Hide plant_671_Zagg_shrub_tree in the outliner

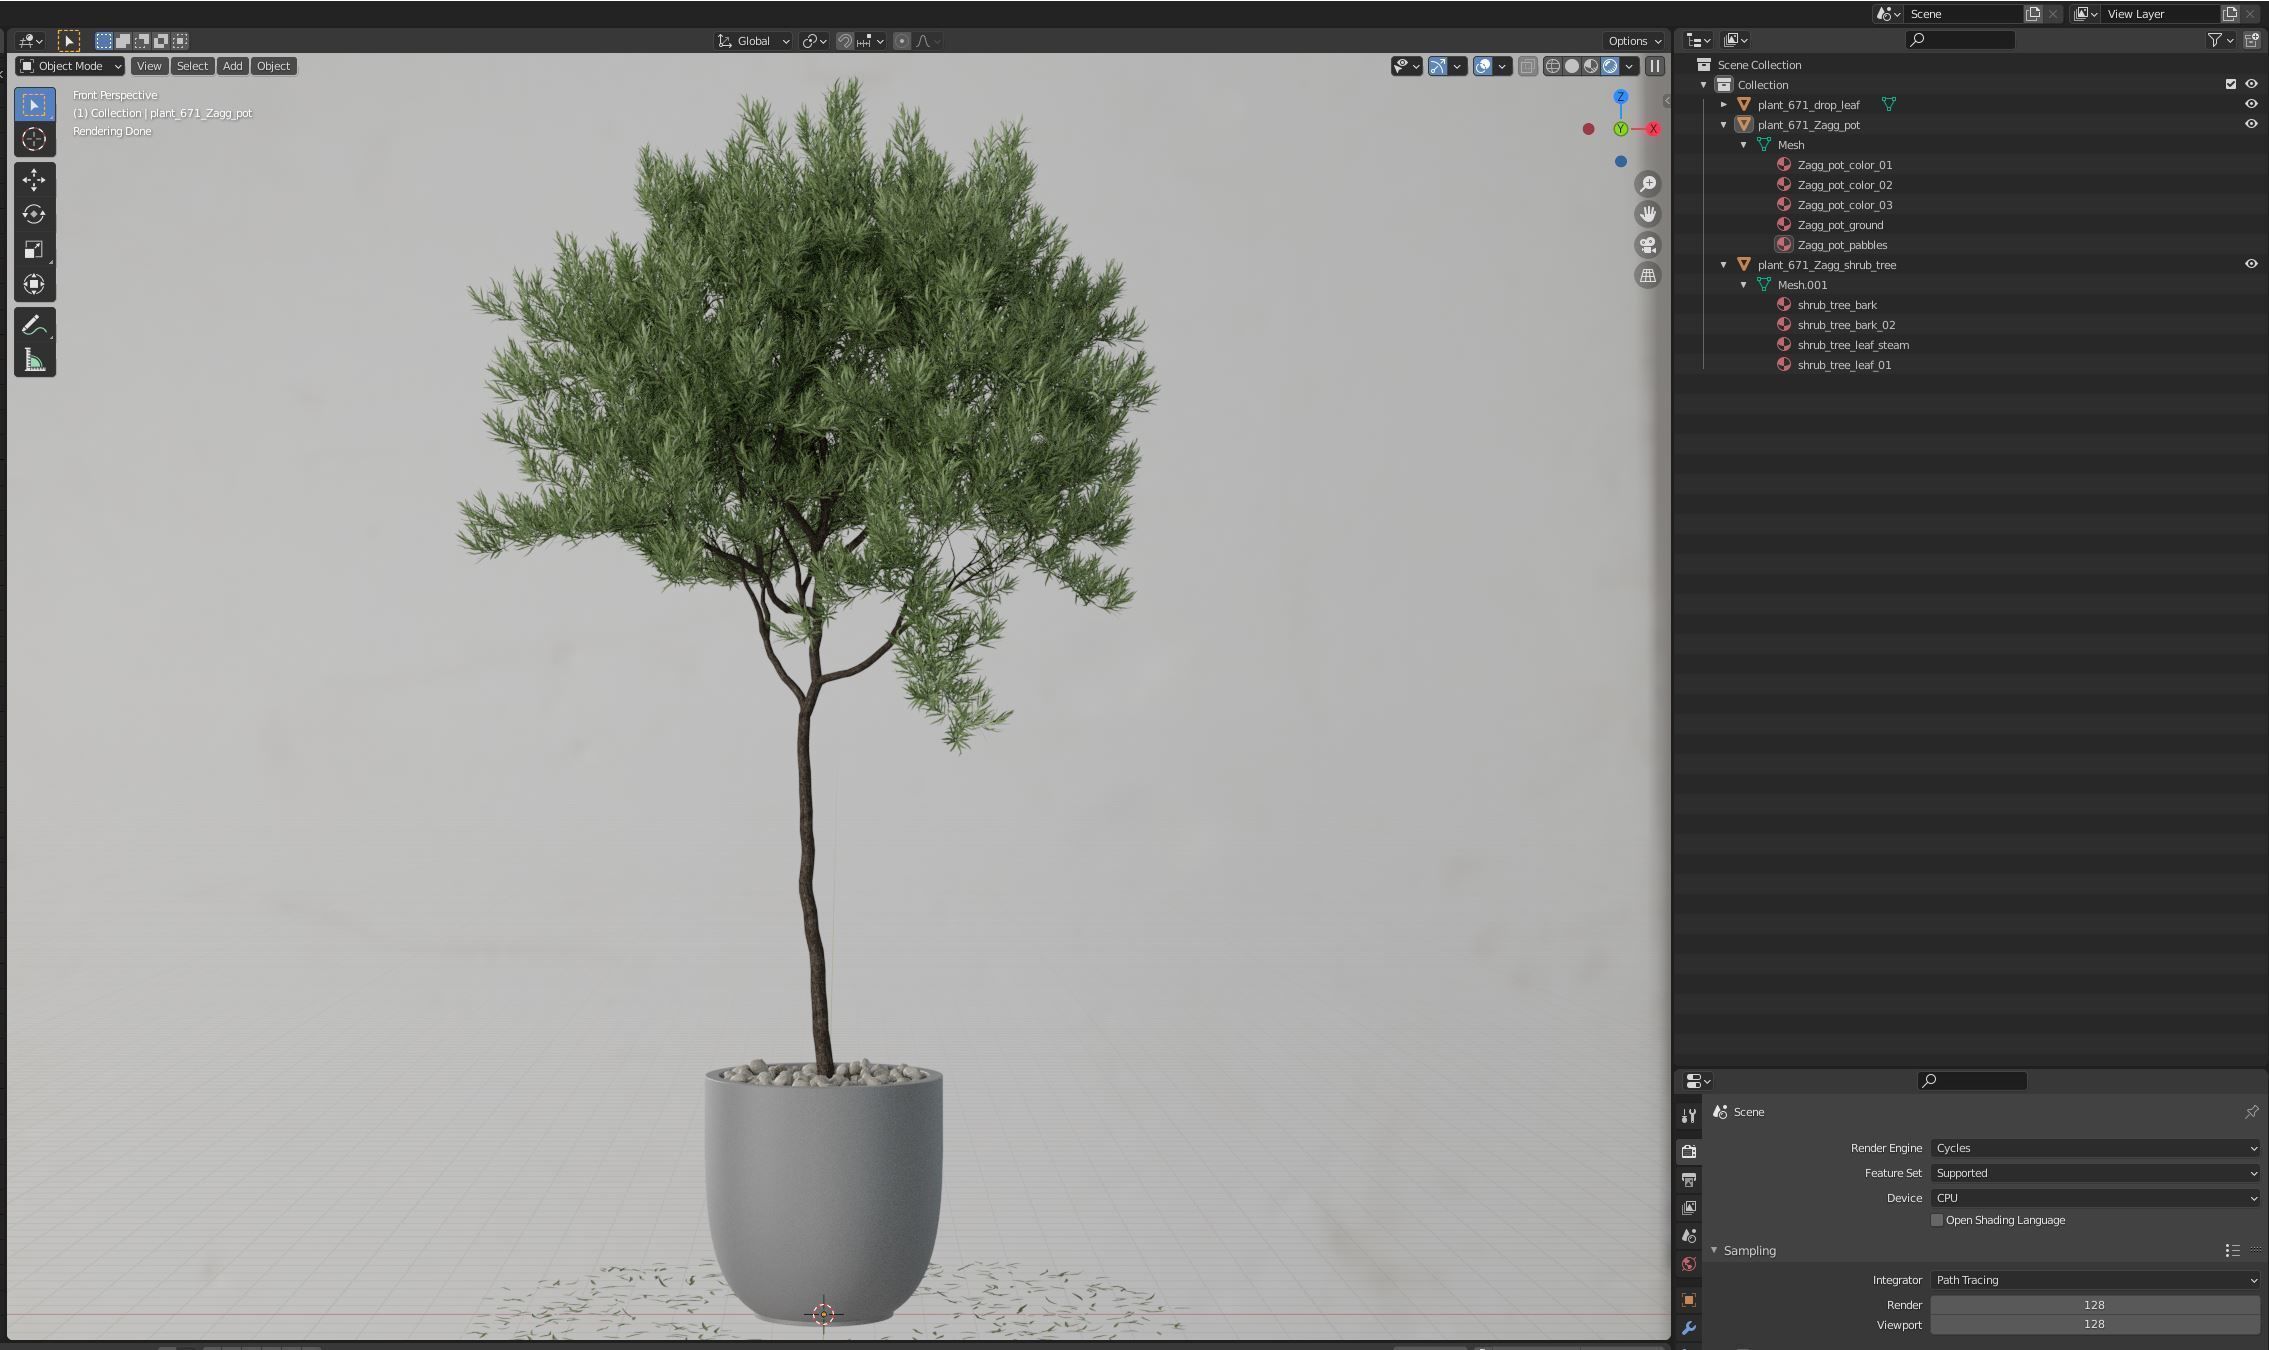[x=2251, y=264]
